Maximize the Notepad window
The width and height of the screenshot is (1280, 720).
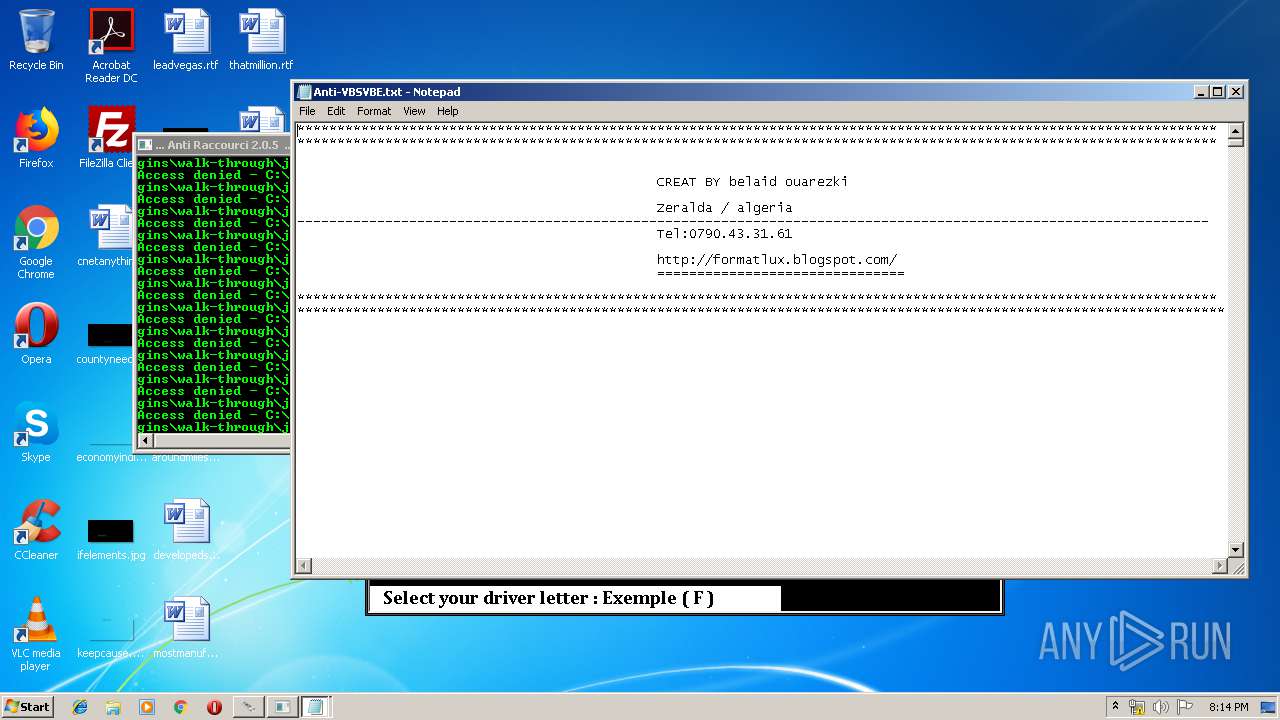[1217, 92]
